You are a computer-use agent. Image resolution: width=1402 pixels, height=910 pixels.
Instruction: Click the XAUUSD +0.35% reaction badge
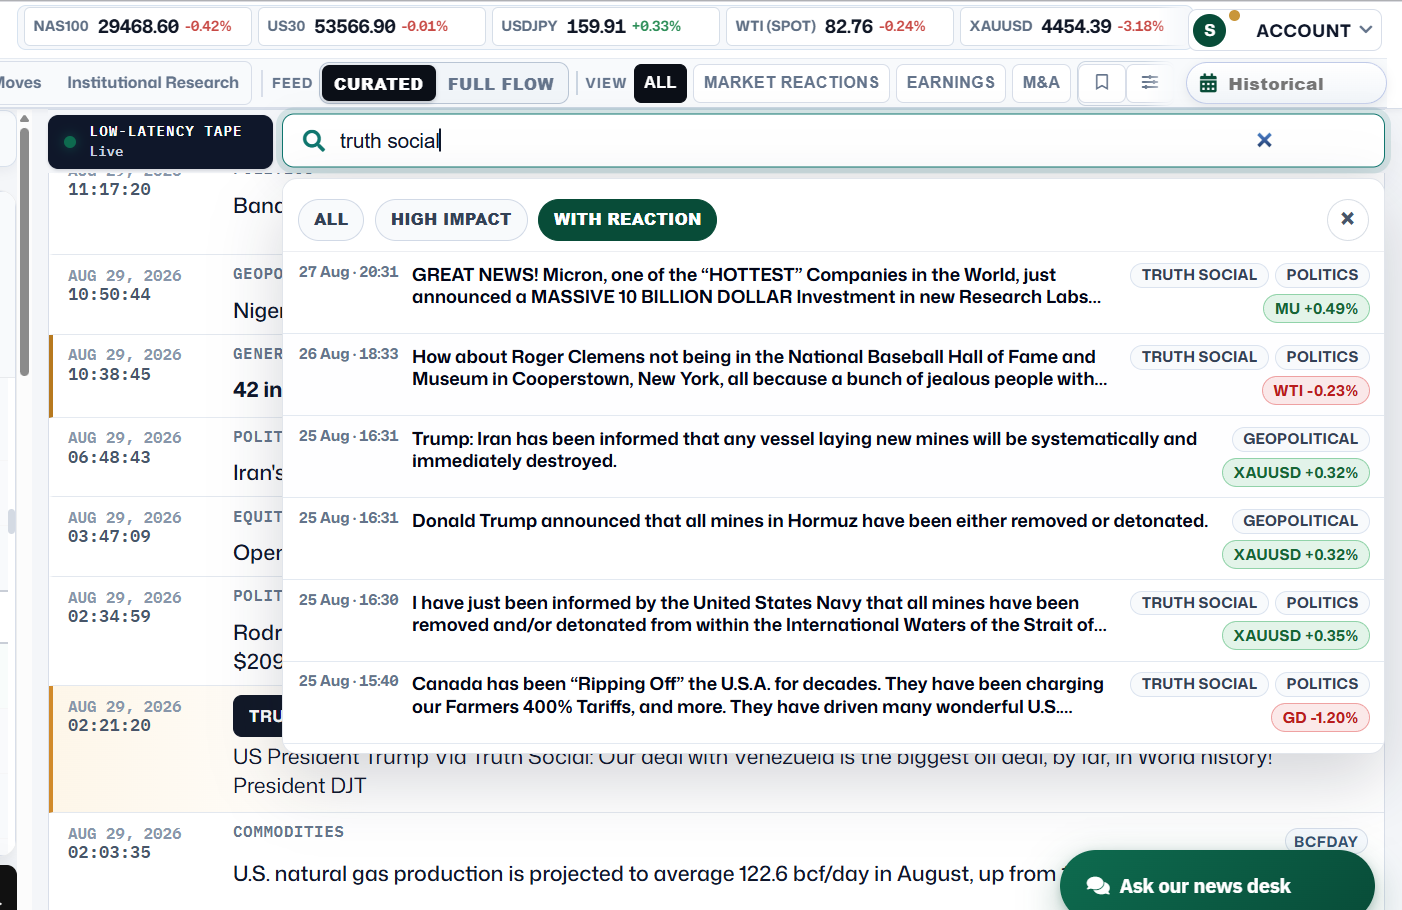tap(1295, 636)
